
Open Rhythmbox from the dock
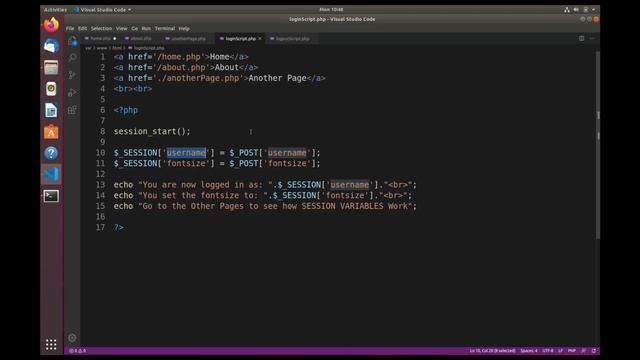point(51,89)
